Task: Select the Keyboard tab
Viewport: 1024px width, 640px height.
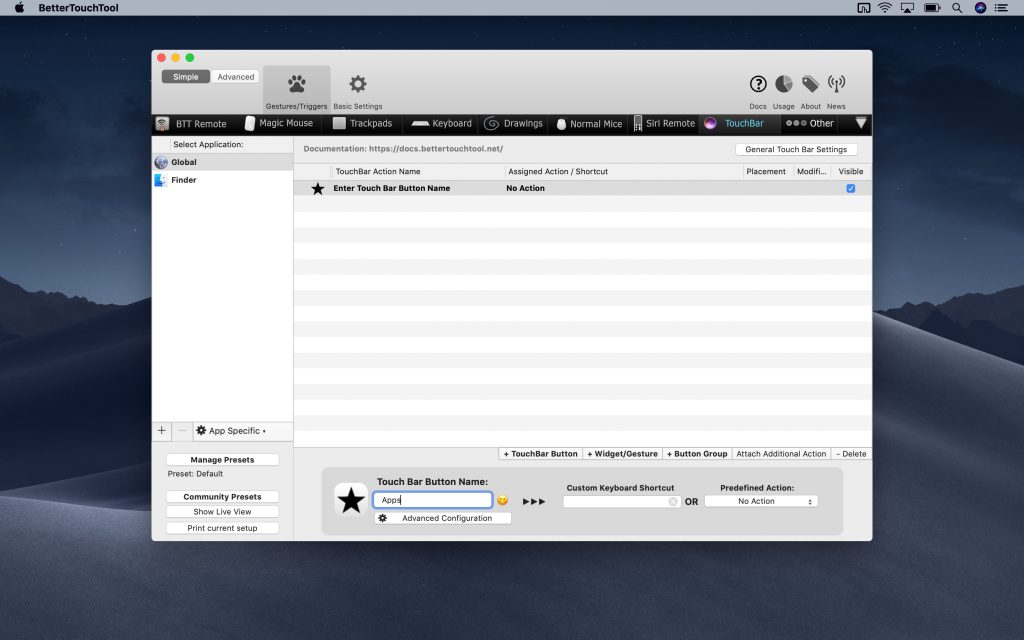Action: click(441, 123)
